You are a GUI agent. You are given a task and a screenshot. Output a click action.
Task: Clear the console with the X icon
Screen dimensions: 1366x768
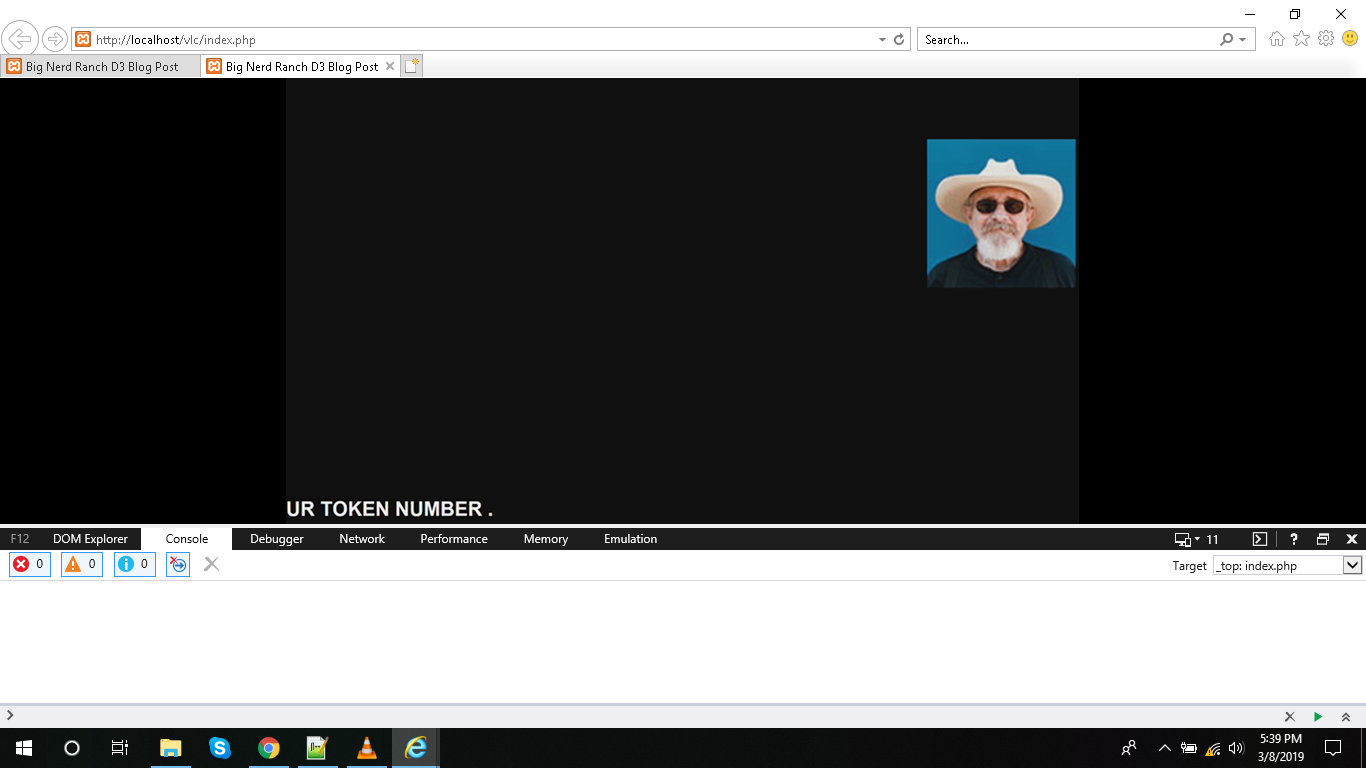211,564
